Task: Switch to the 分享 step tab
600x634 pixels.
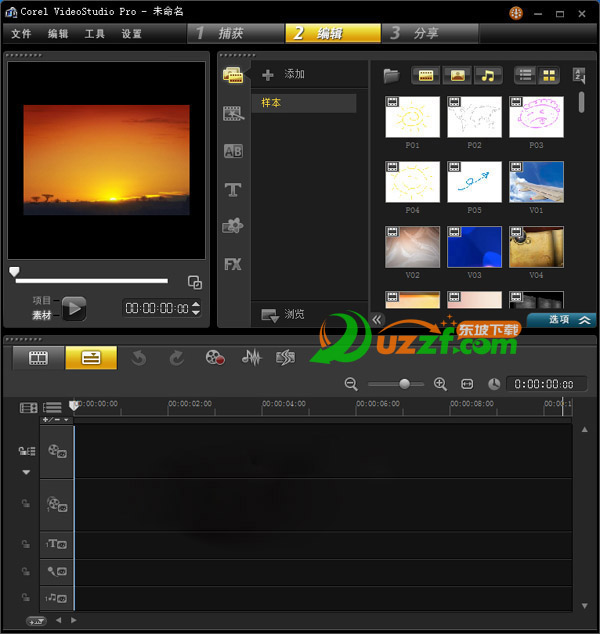Action: (x=425, y=33)
